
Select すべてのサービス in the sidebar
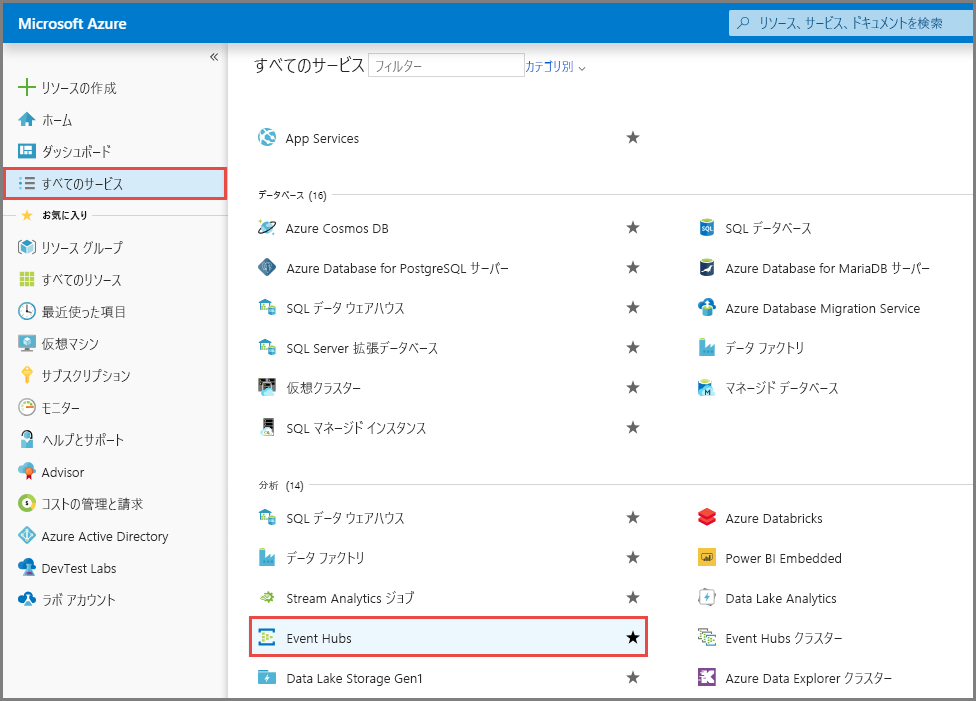pyautogui.click(x=115, y=184)
